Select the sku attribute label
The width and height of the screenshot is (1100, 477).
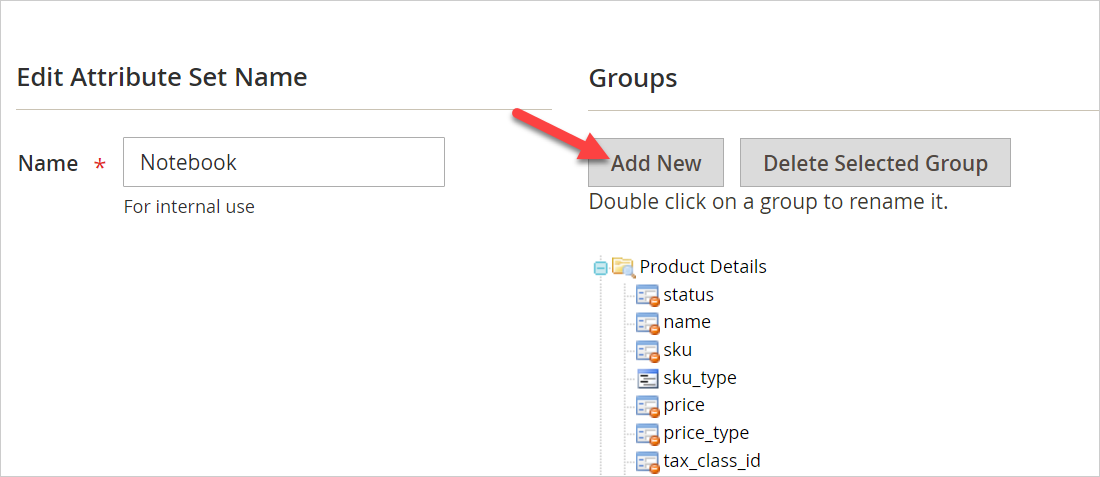click(x=678, y=350)
